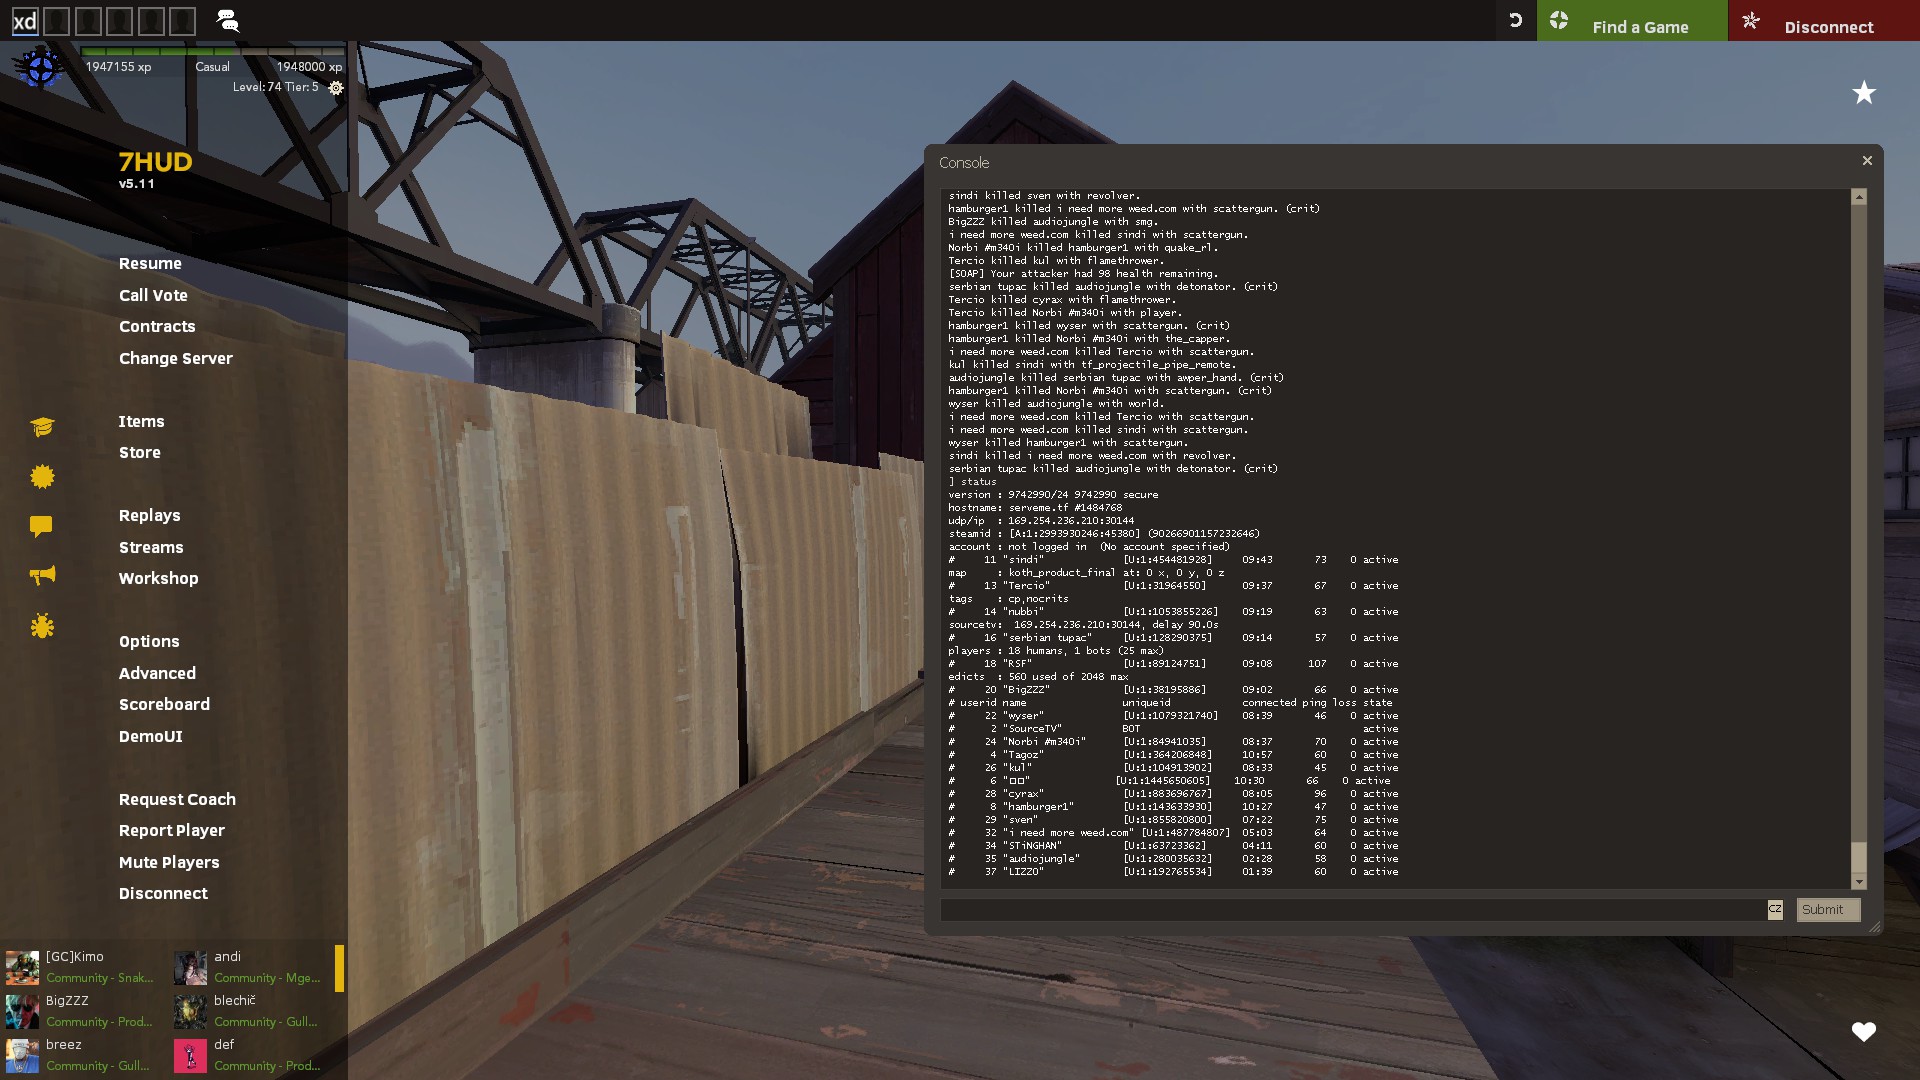Image resolution: width=1920 pixels, height=1080 pixels.
Task: Submit the console command
Action: 1827,909
